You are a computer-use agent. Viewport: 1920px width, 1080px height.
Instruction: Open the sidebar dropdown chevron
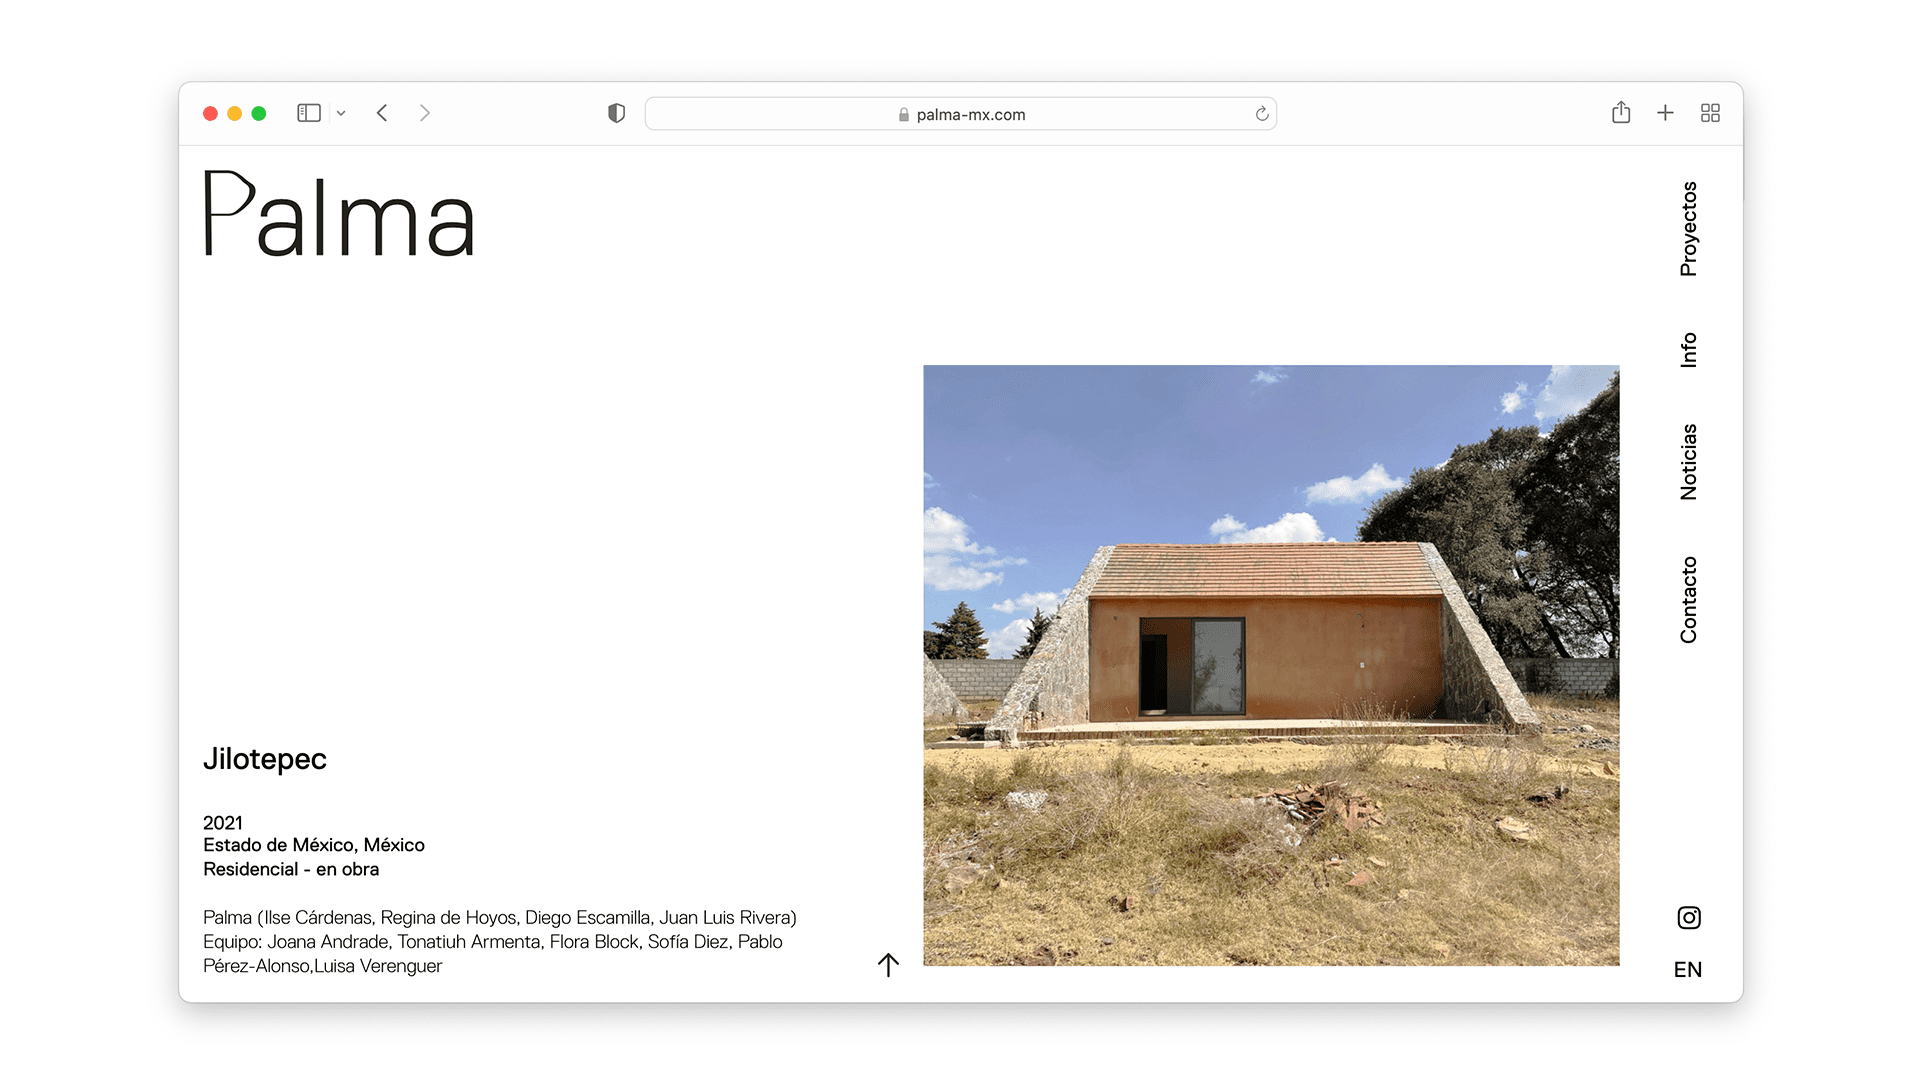point(341,114)
